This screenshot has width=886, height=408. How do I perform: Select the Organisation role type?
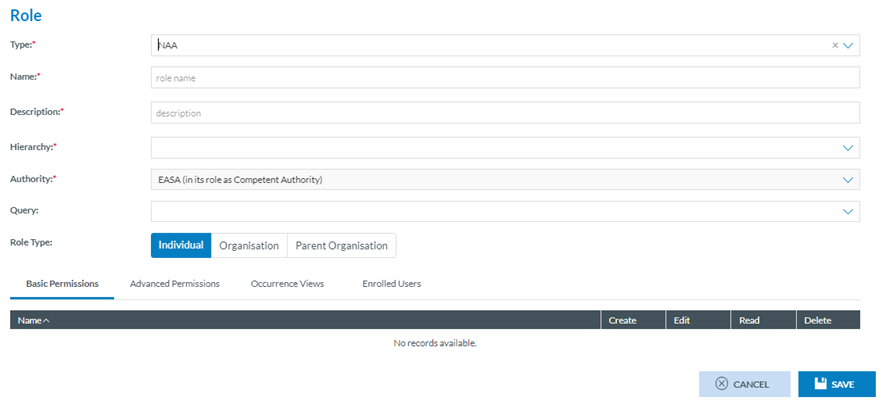click(249, 245)
